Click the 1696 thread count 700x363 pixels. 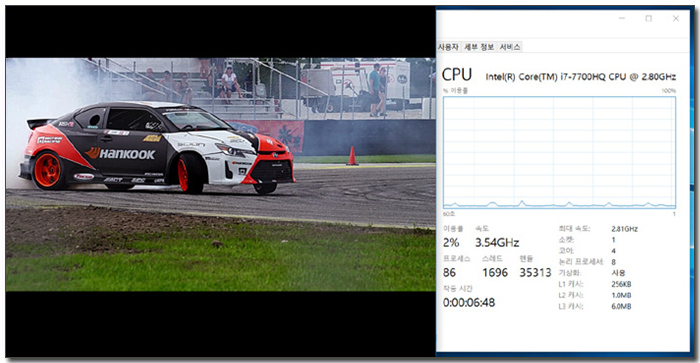(495, 272)
